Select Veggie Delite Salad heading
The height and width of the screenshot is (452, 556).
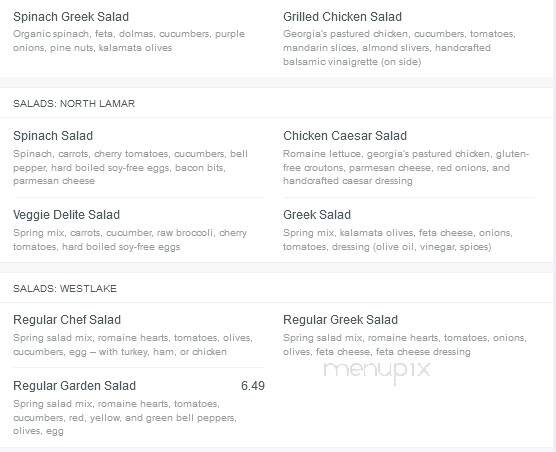[66, 215]
